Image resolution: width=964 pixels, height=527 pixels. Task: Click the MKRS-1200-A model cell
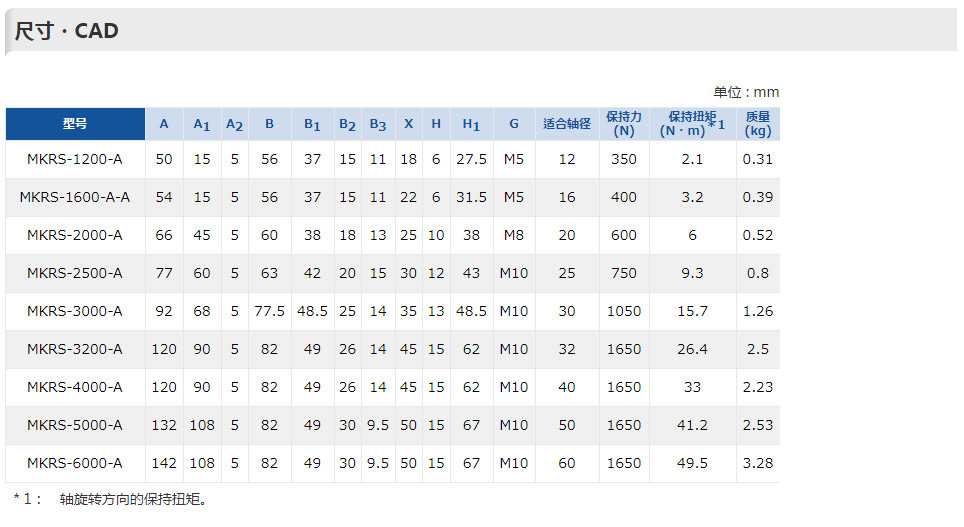tap(74, 159)
